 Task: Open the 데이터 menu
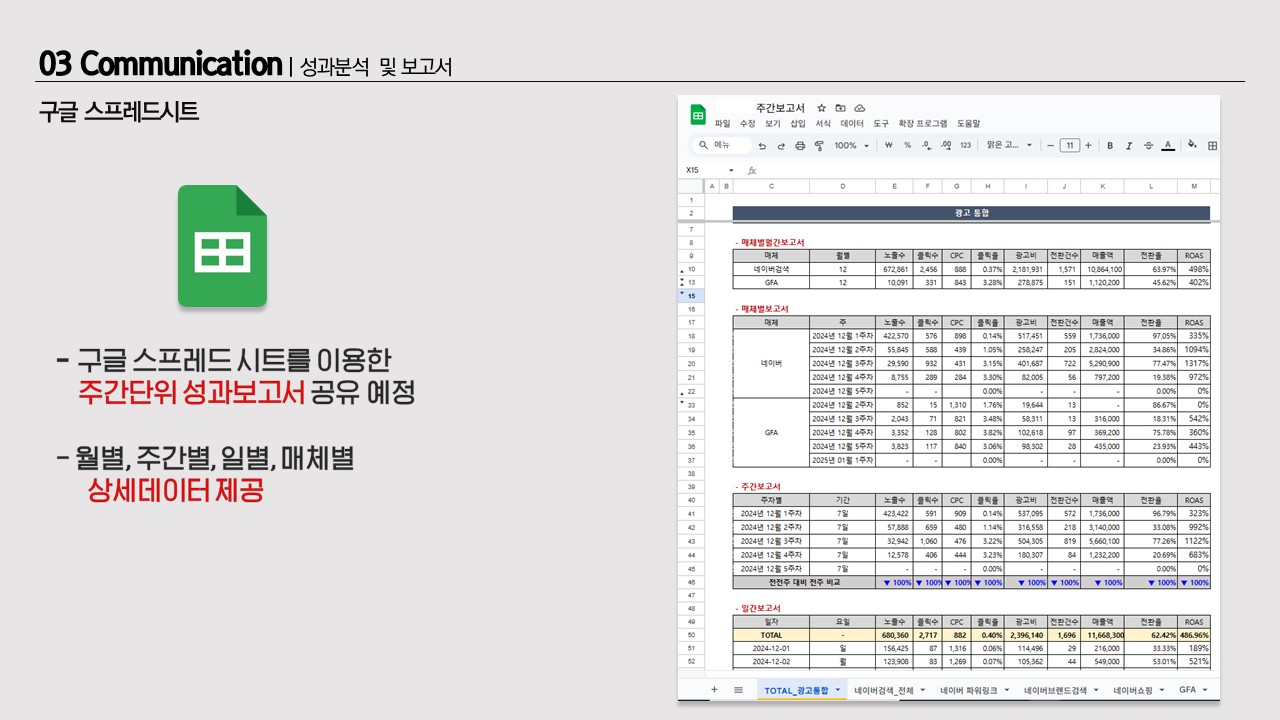pyautogui.click(x=852, y=124)
